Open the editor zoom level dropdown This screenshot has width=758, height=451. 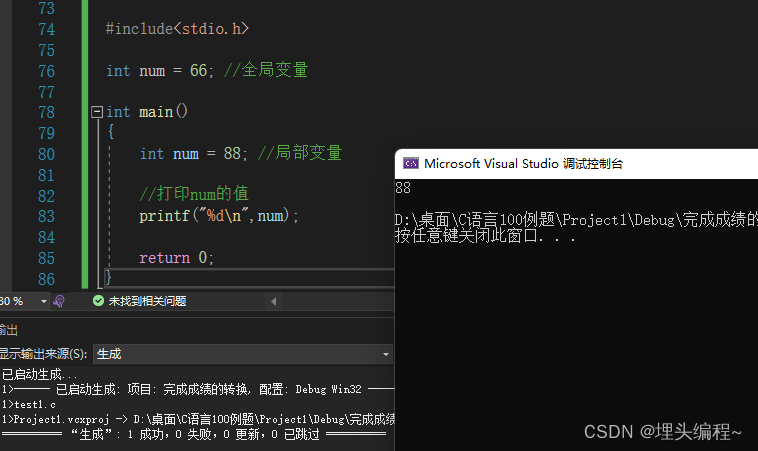44,302
